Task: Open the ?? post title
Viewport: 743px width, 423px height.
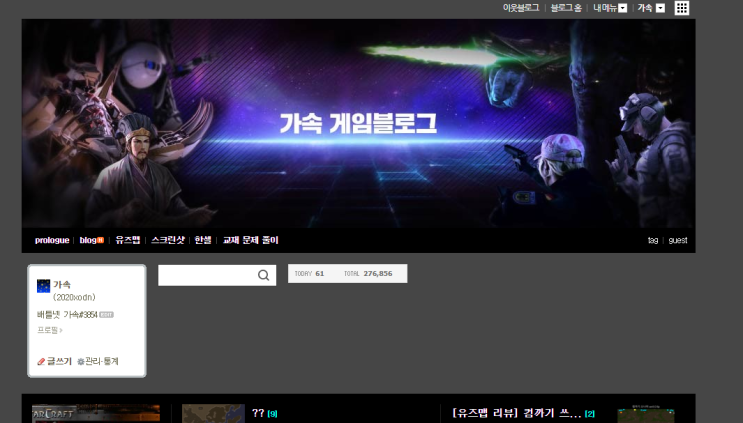Action: [258, 413]
